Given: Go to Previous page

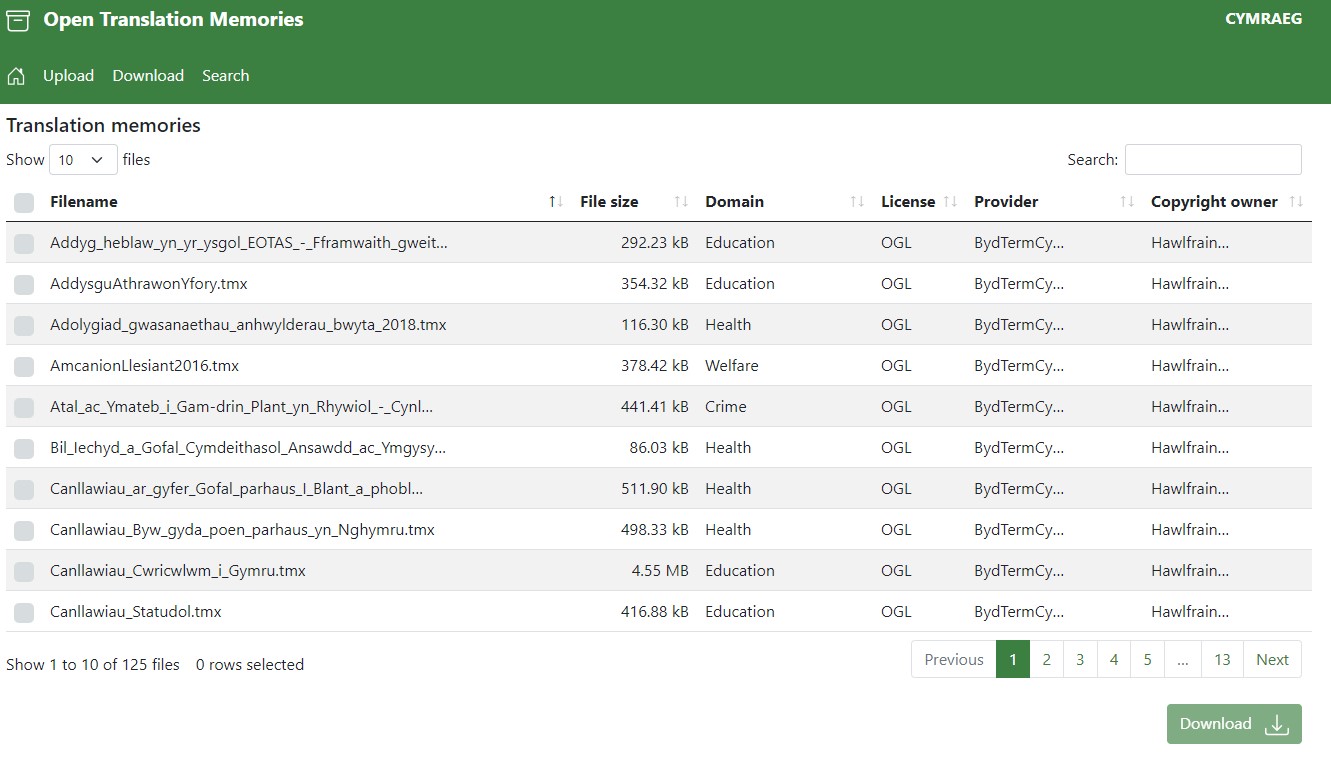Looking at the screenshot, I should click(954, 660).
